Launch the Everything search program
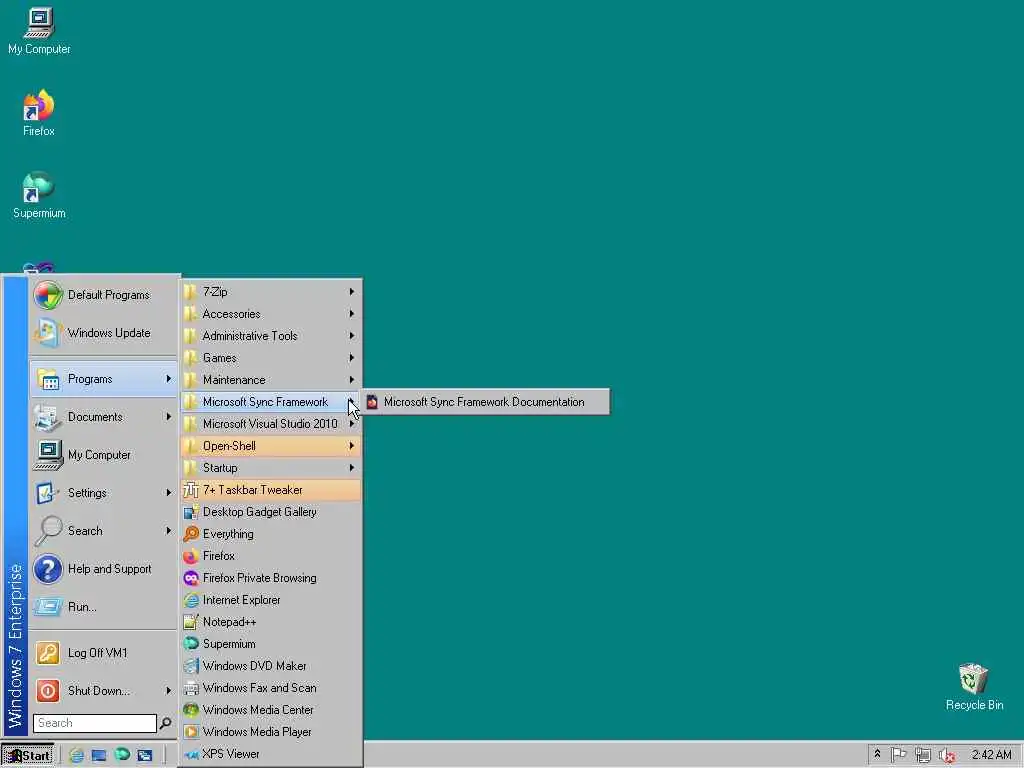1024x768 pixels. click(271, 534)
